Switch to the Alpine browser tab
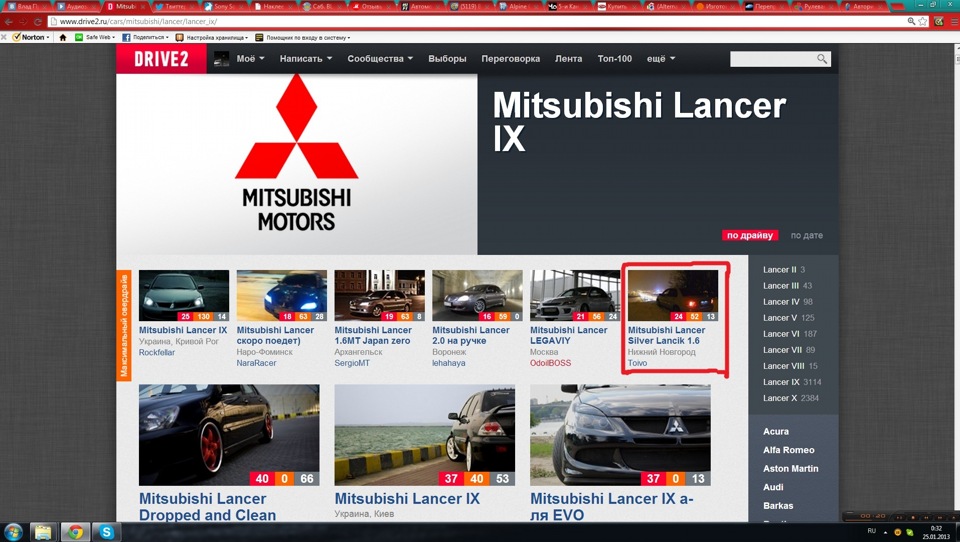 click(520, 6)
